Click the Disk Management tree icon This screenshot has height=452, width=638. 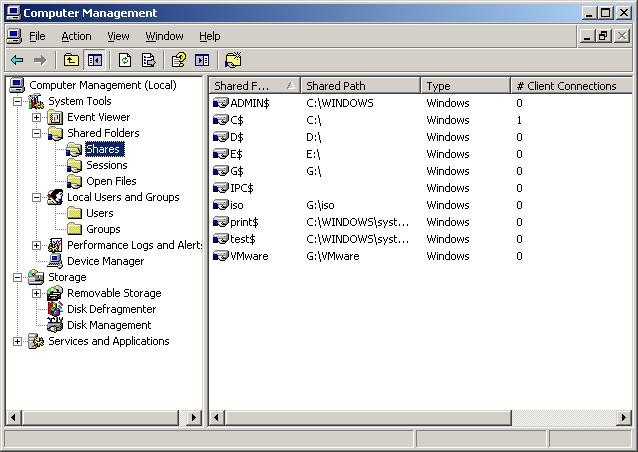click(55, 325)
